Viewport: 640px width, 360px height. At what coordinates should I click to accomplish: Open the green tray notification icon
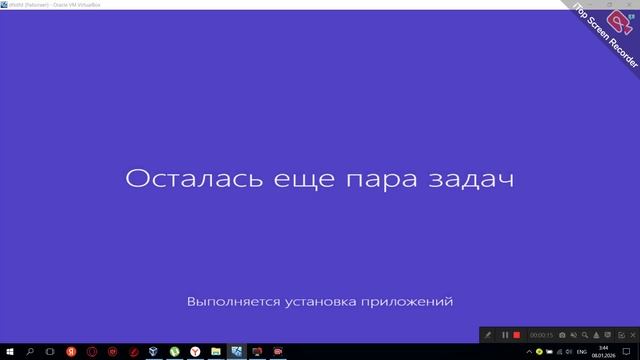(x=539, y=351)
